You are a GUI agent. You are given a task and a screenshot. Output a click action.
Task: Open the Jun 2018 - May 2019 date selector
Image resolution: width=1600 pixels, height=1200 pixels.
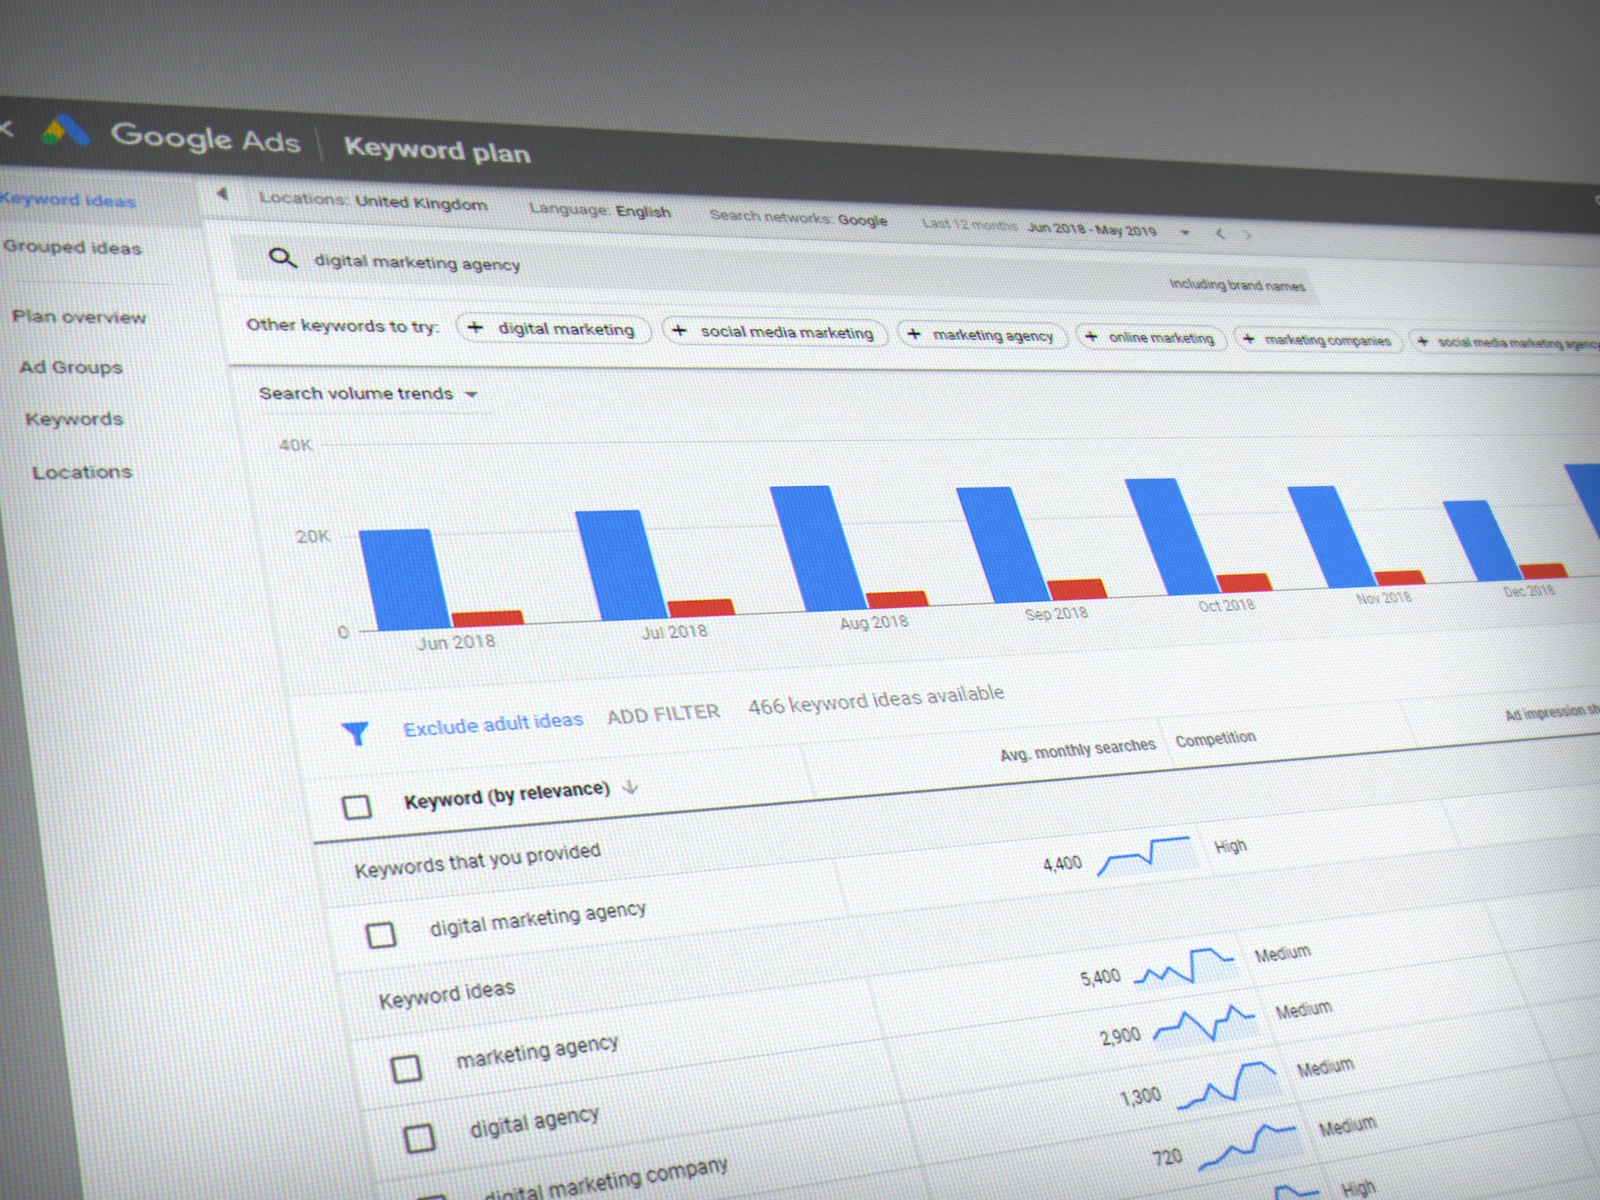pos(1092,229)
